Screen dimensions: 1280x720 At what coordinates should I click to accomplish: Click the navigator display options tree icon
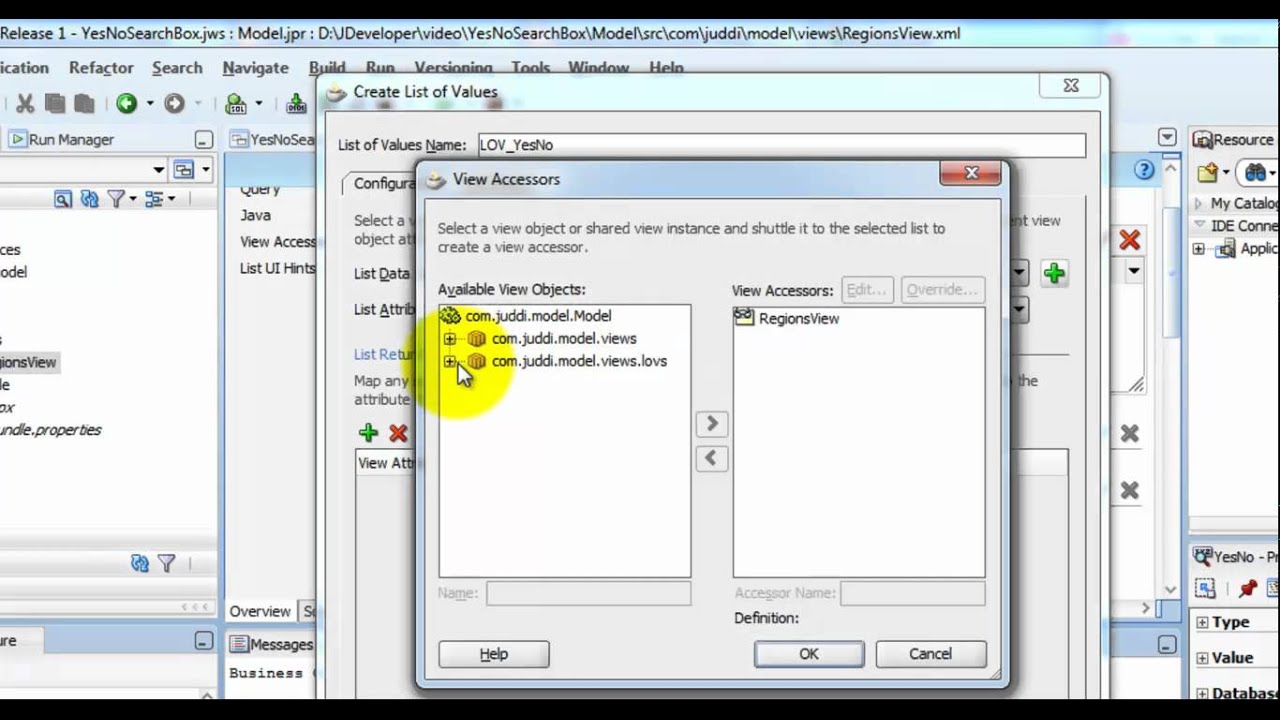pyautogui.click(x=153, y=200)
